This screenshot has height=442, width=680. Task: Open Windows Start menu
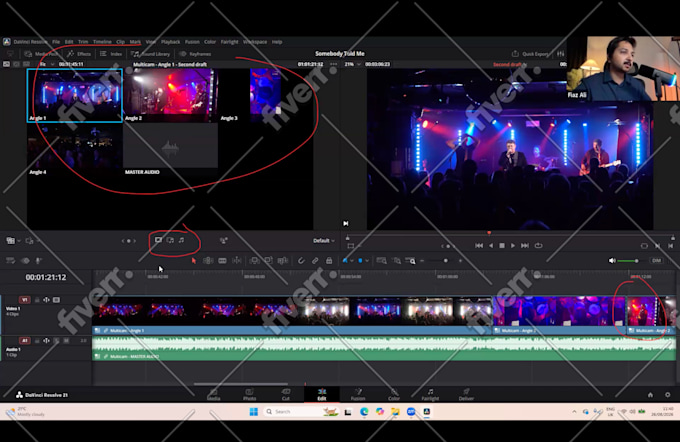point(254,412)
